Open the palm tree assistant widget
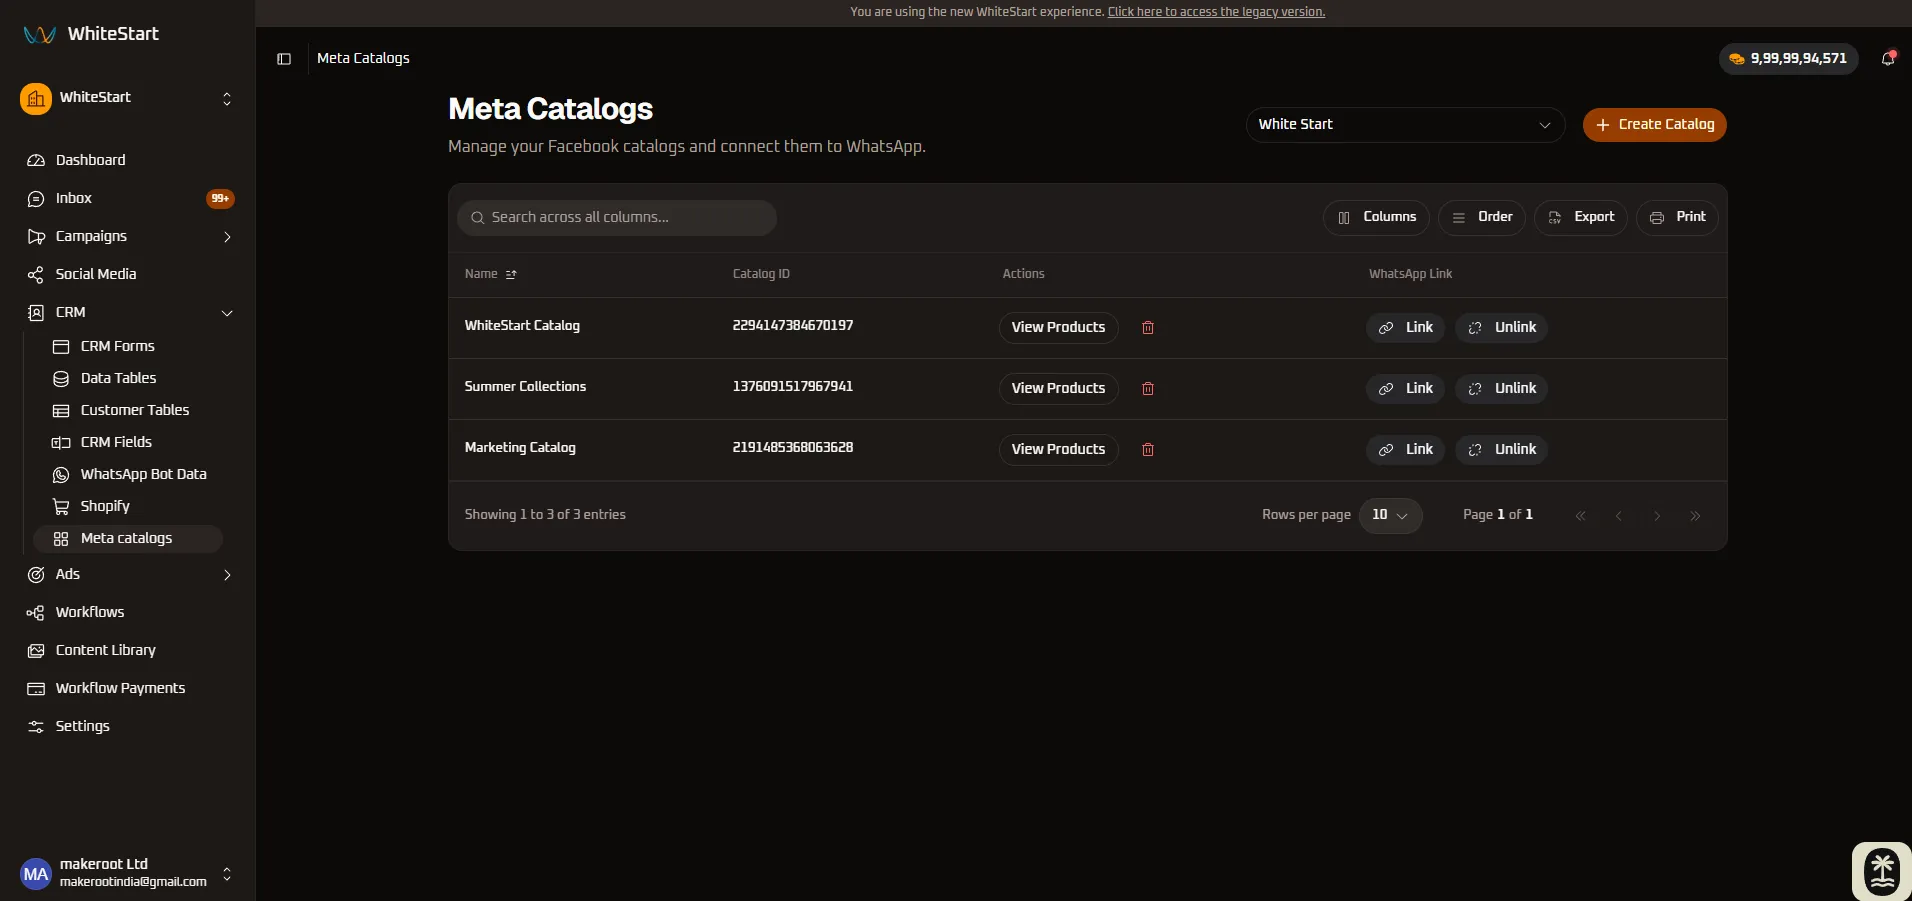 1882,872
